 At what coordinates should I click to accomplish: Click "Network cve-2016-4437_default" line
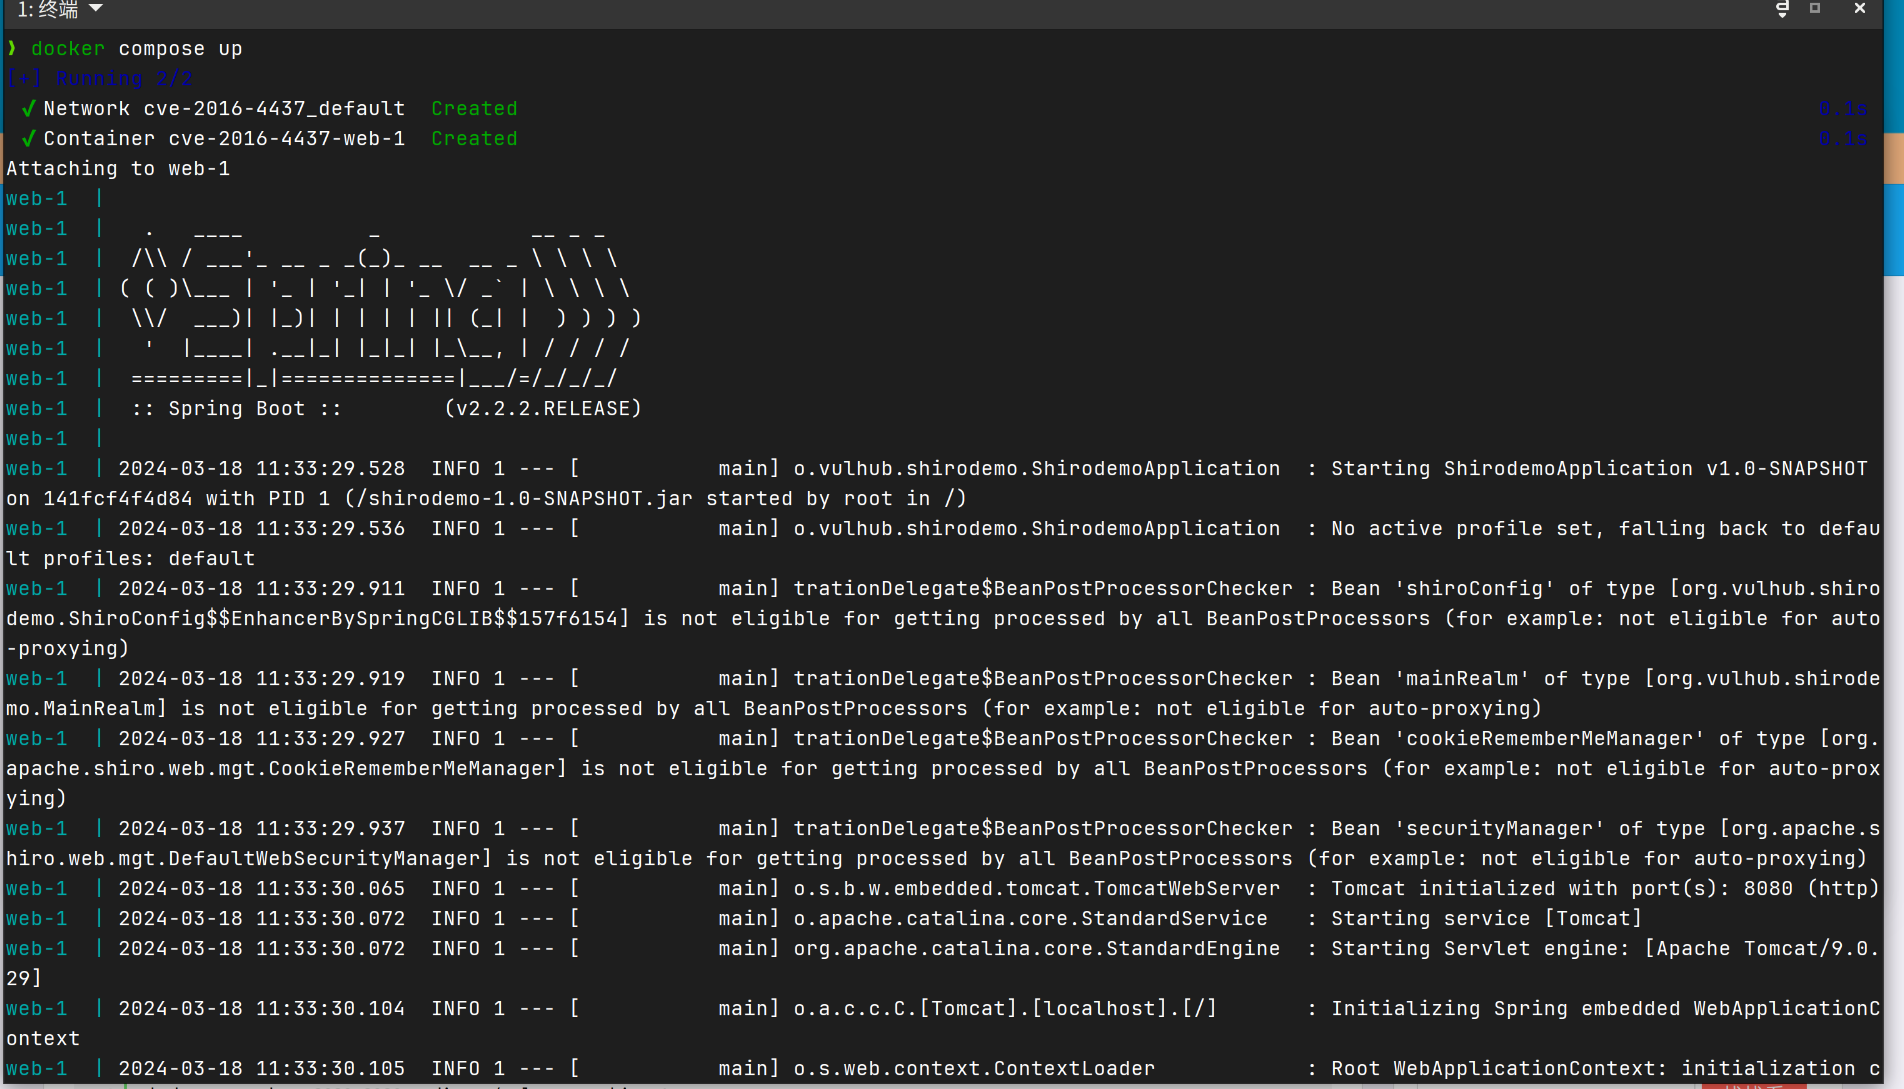(x=224, y=109)
